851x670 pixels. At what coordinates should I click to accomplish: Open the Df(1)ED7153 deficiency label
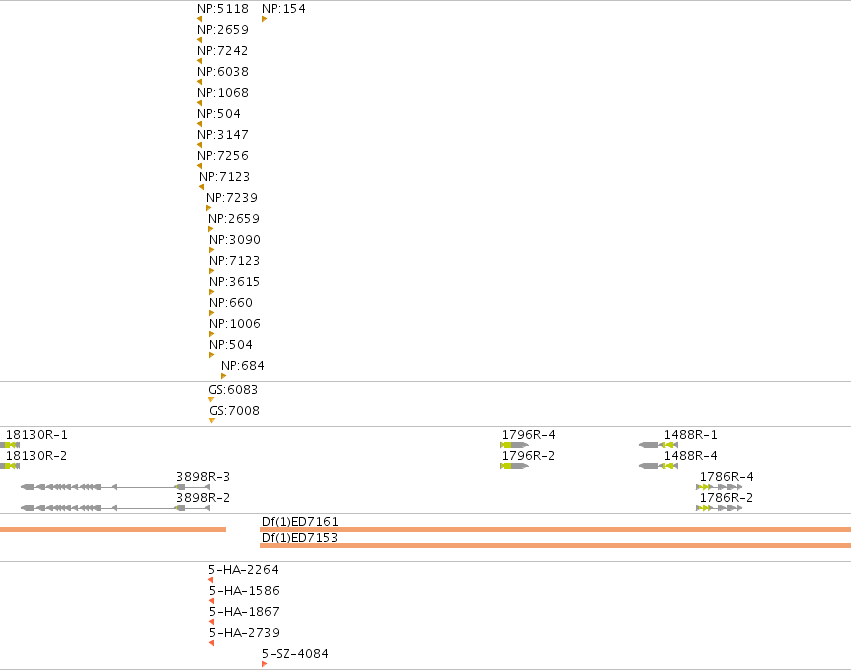tap(300, 537)
